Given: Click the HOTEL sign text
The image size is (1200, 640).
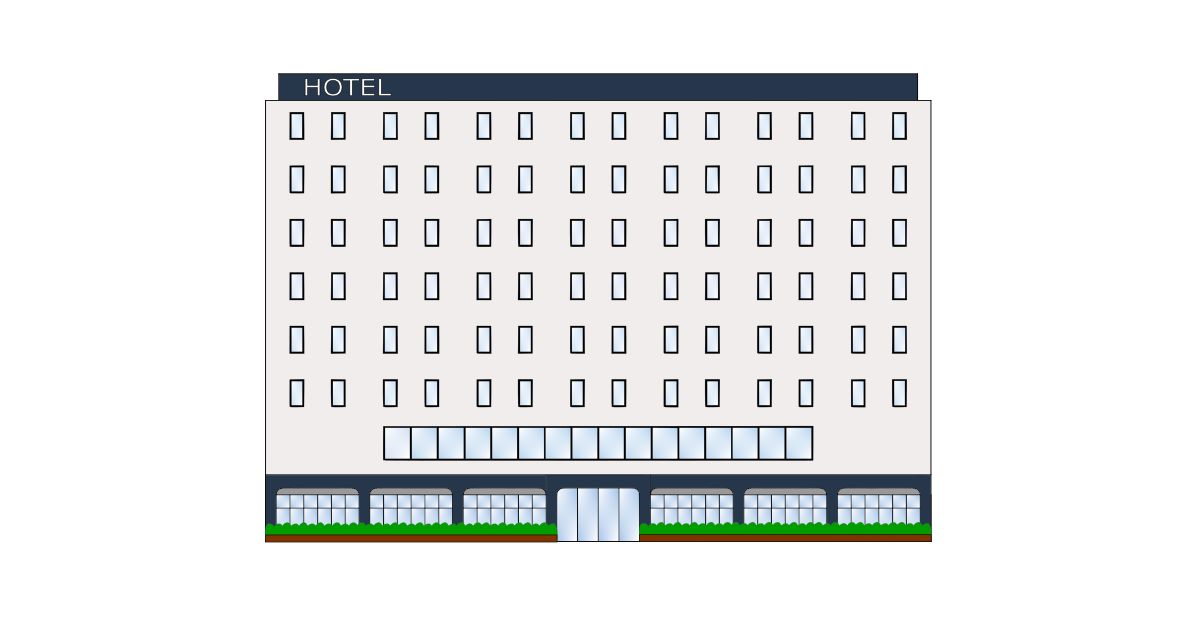Looking at the screenshot, I should pyautogui.click(x=347, y=88).
